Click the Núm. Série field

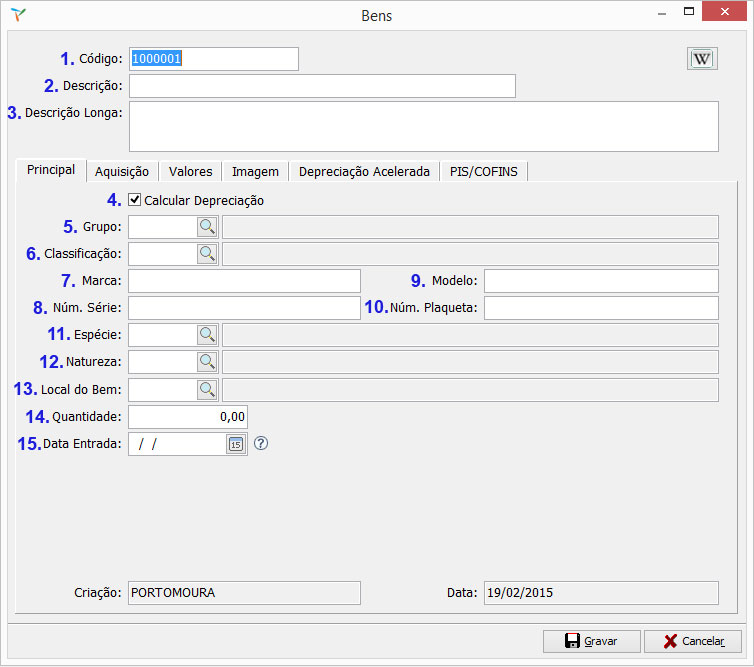(244, 308)
